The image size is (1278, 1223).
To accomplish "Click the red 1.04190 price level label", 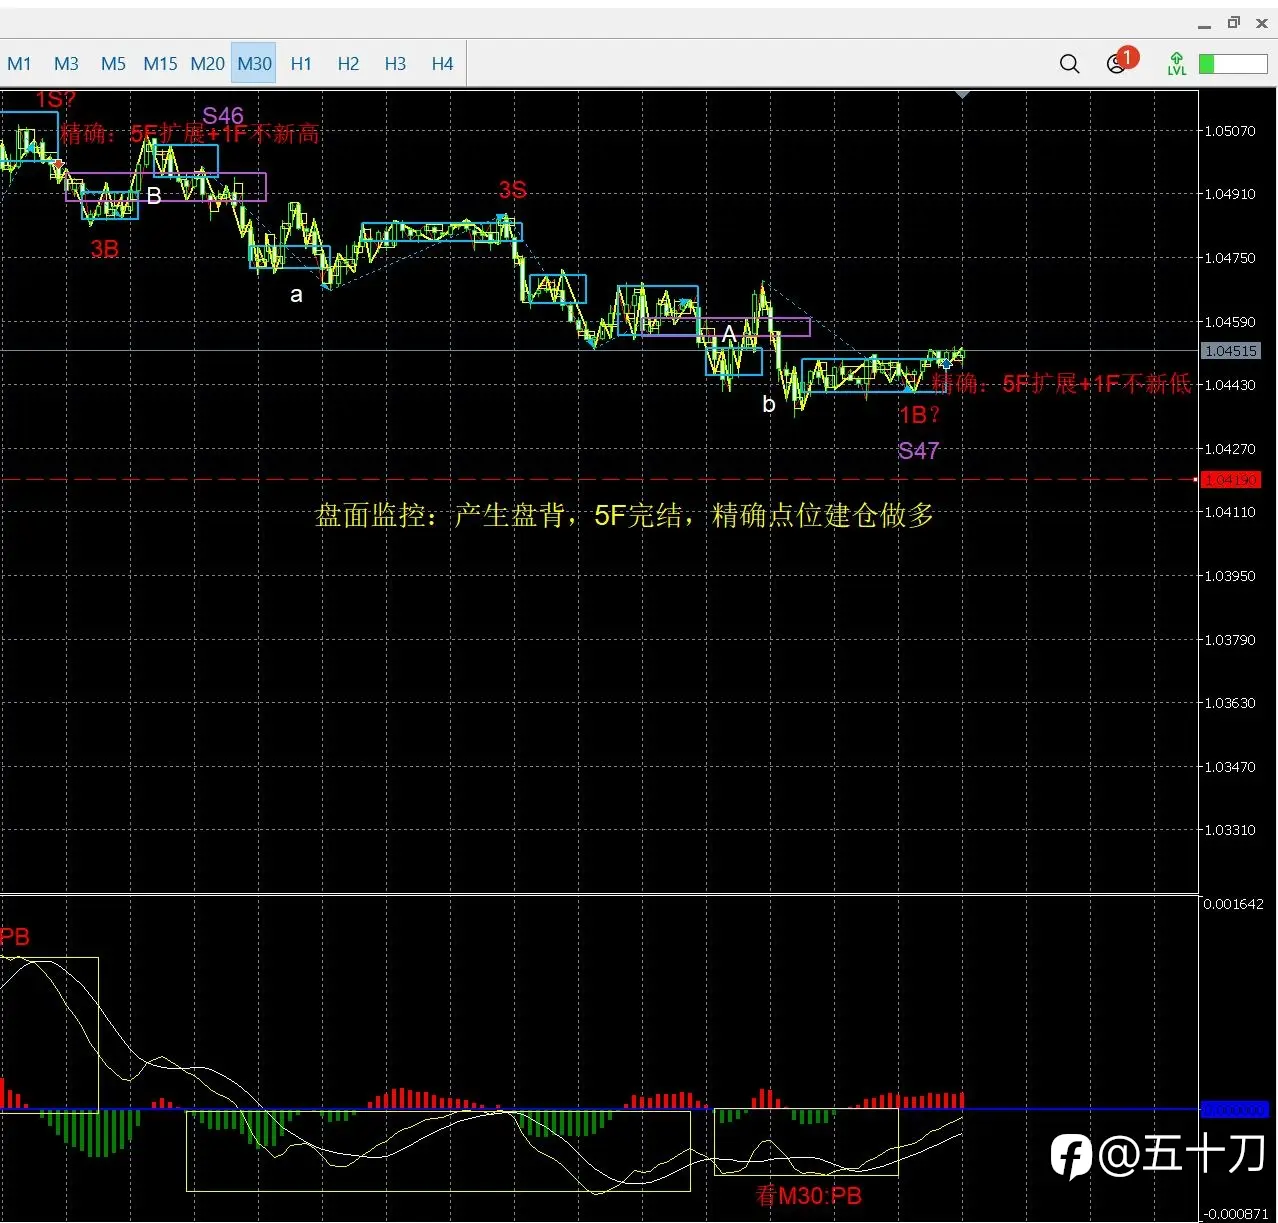I will 1230,480.
